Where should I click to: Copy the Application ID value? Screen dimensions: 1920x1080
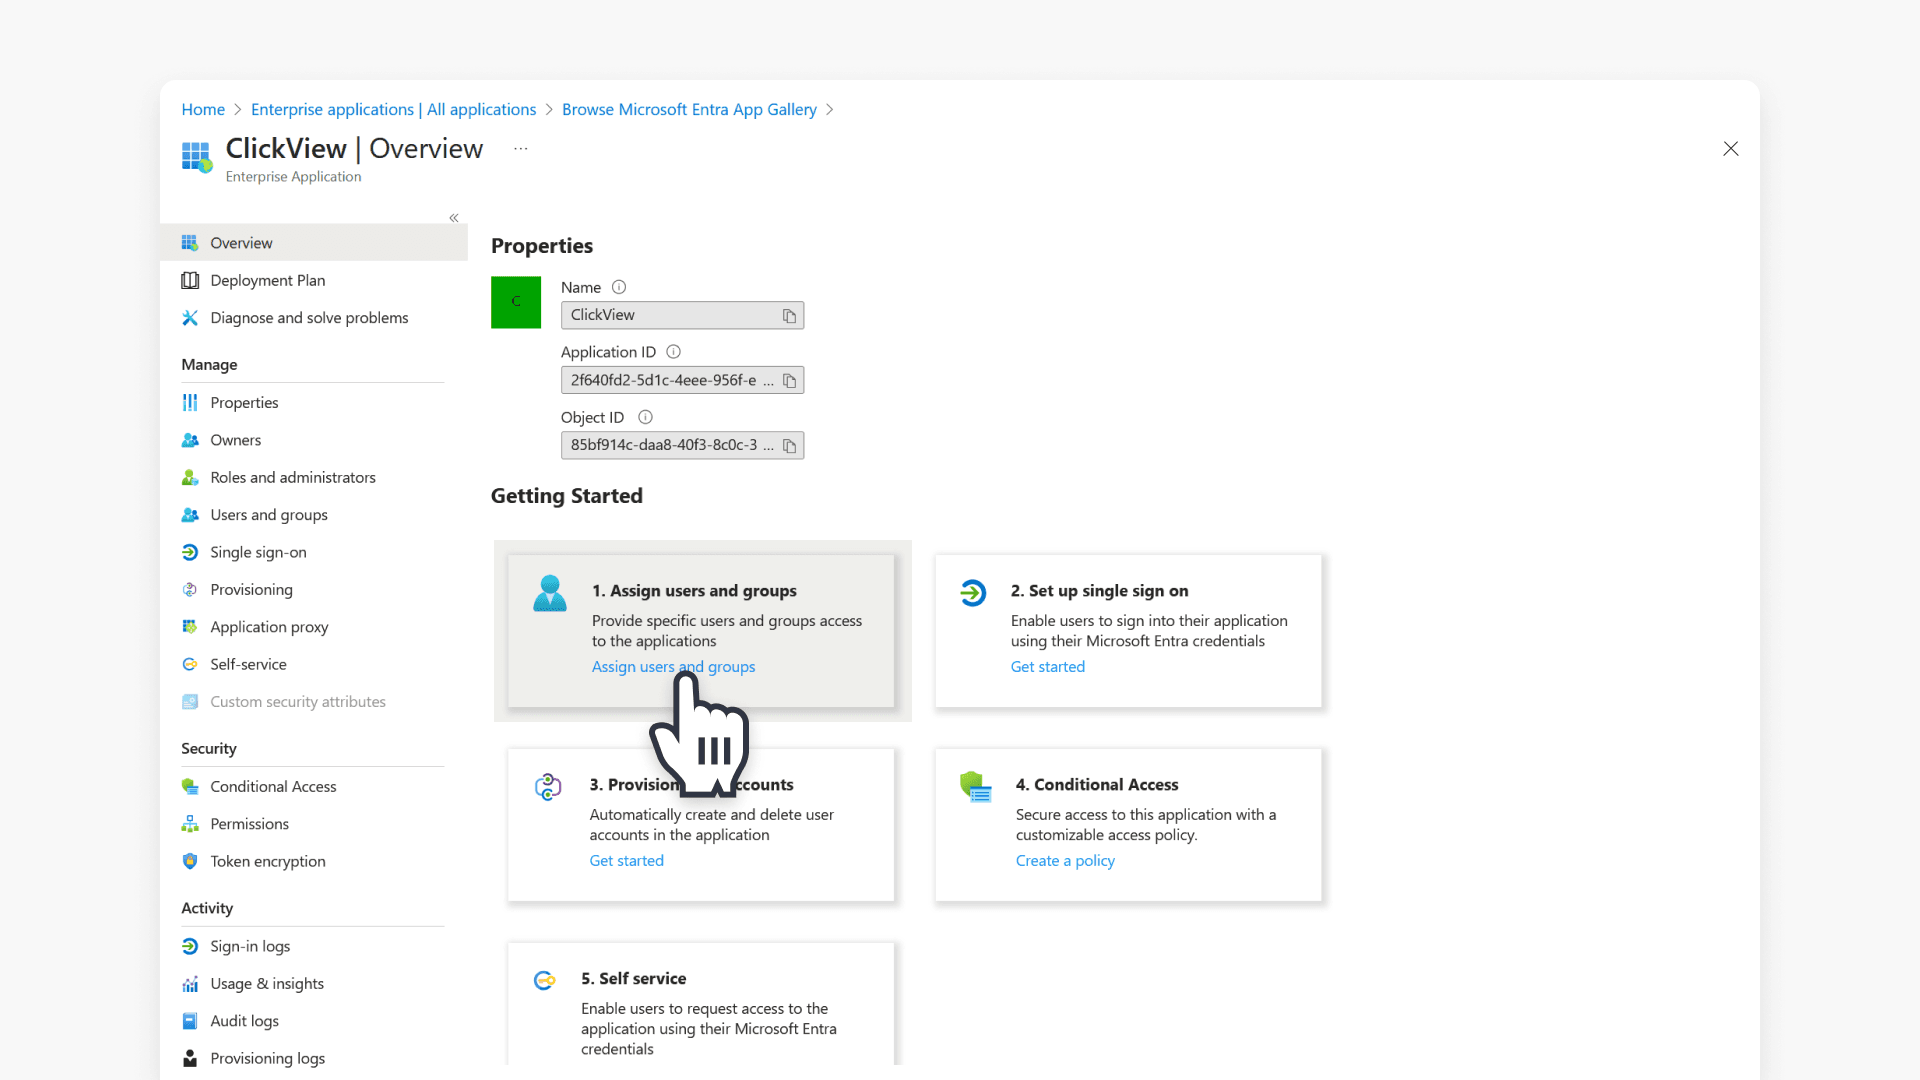click(x=790, y=380)
